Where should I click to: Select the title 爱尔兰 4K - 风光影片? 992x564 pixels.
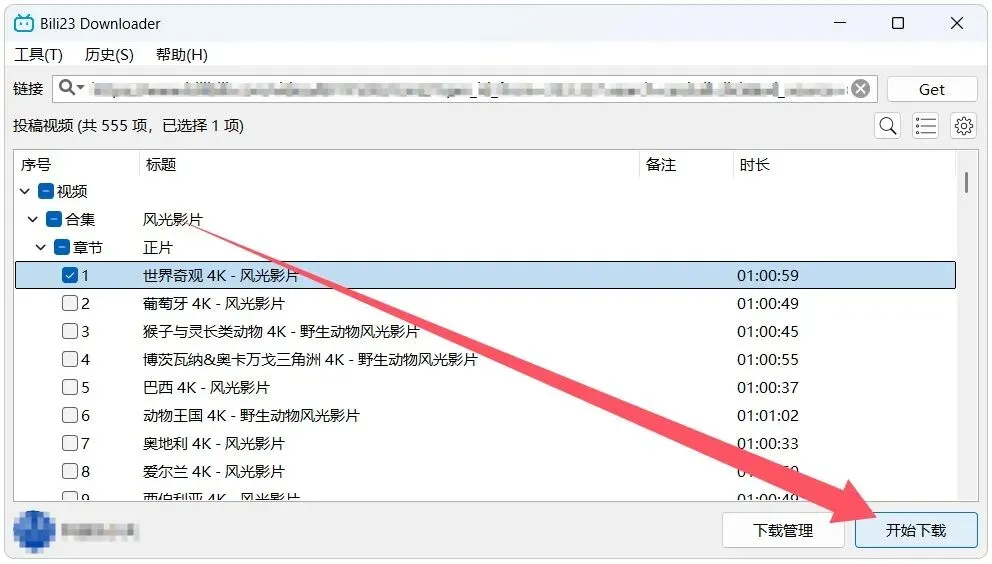[x=214, y=471]
